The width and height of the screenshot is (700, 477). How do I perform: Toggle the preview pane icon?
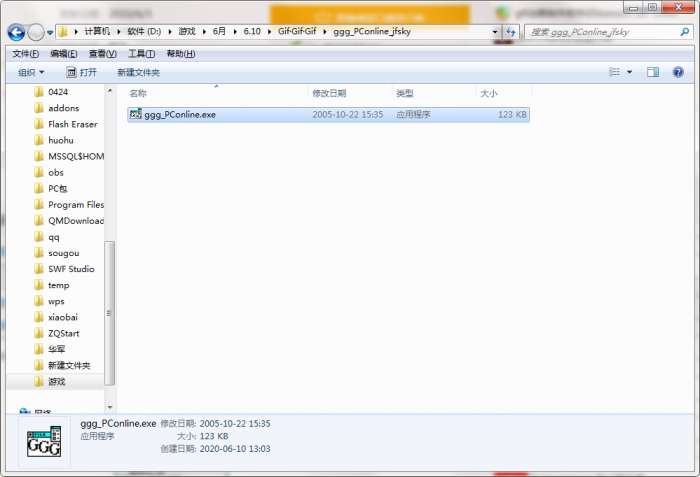pos(653,72)
